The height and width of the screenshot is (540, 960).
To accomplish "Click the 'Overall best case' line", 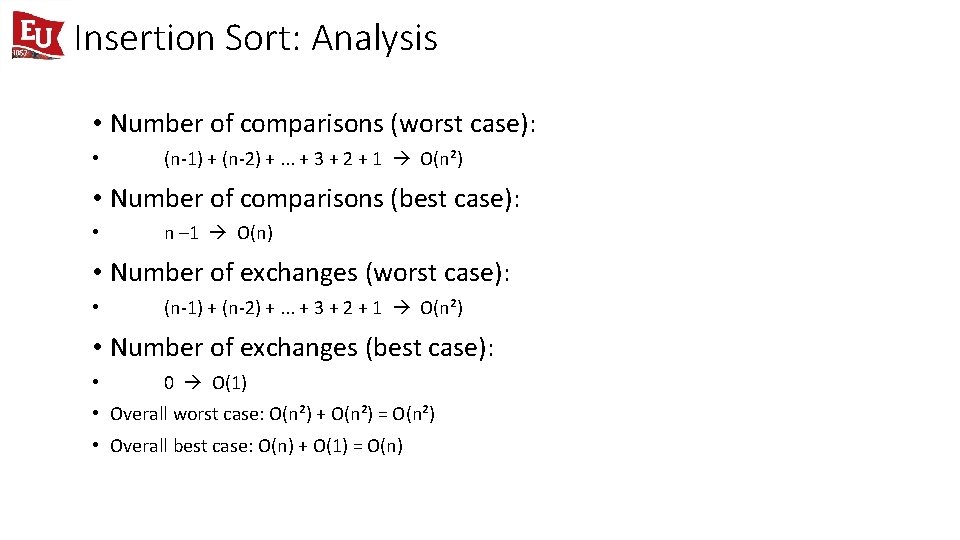I will (x=257, y=446).
